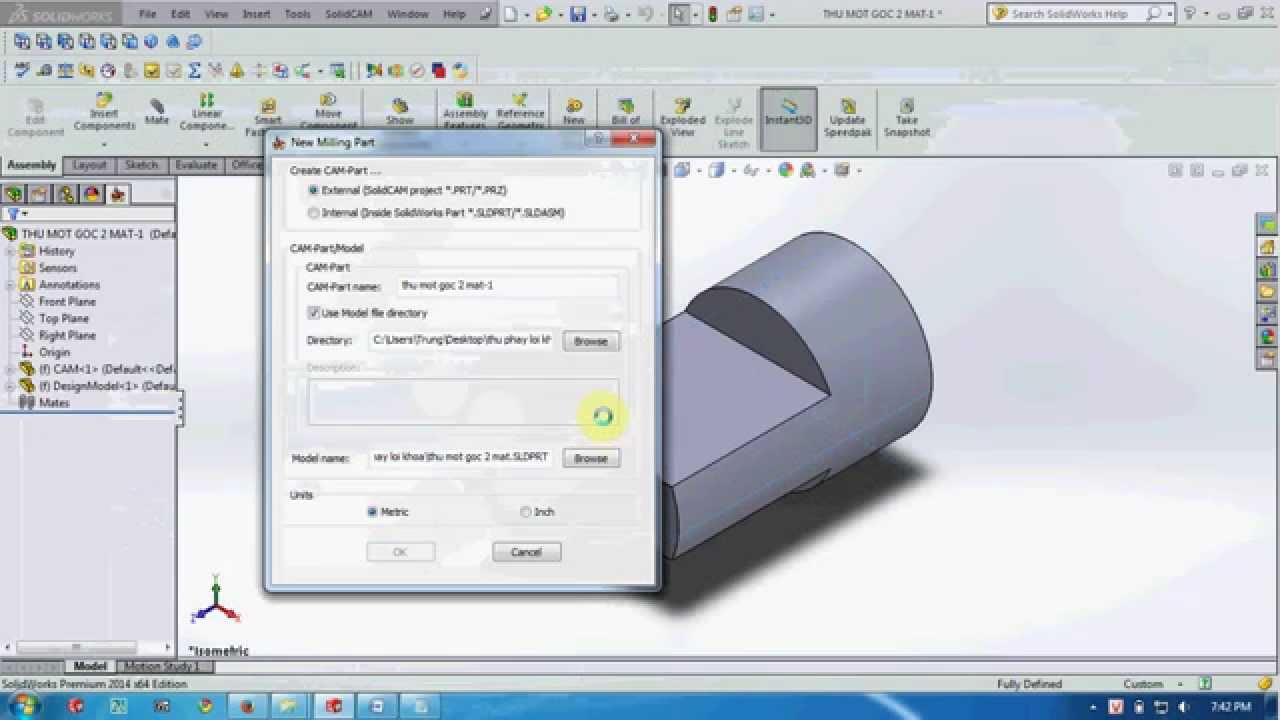1280x720 pixels.
Task: Click Insert Components in the ribbon
Action: click(x=104, y=114)
